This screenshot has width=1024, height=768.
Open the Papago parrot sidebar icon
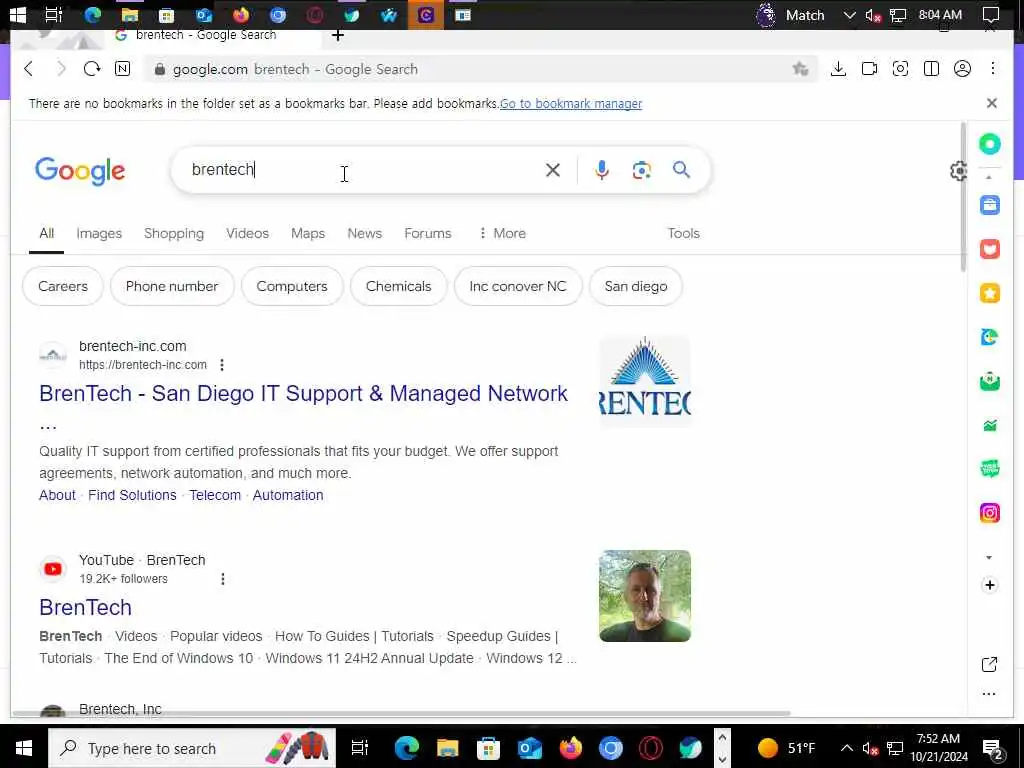[x=989, y=337]
